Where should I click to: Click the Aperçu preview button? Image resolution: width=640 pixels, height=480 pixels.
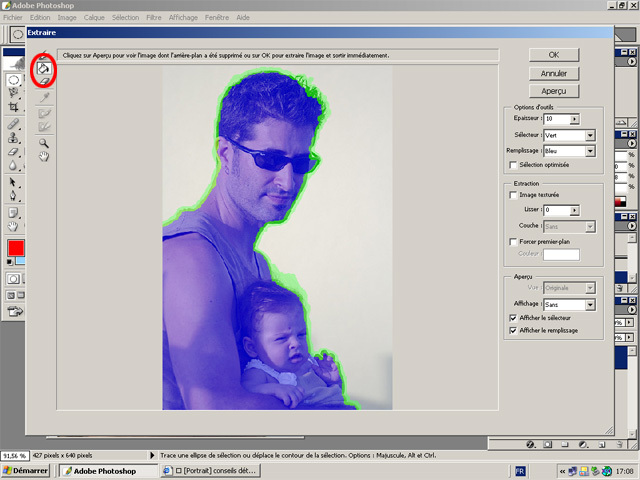(x=554, y=91)
